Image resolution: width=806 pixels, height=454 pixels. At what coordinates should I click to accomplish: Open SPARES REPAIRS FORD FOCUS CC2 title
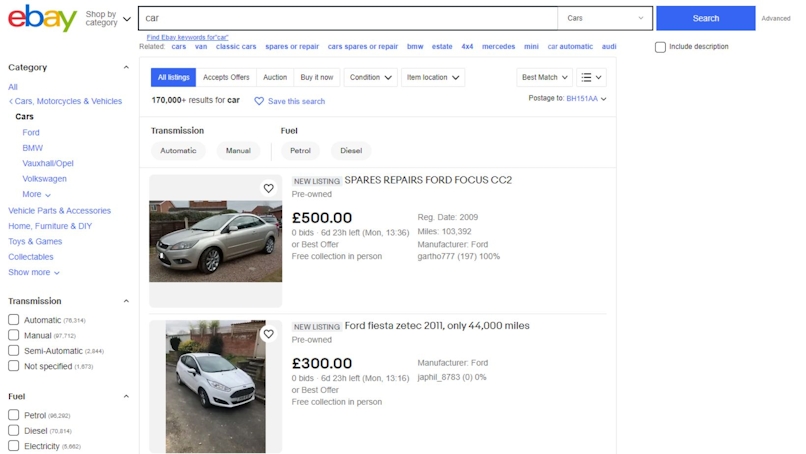pos(428,180)
